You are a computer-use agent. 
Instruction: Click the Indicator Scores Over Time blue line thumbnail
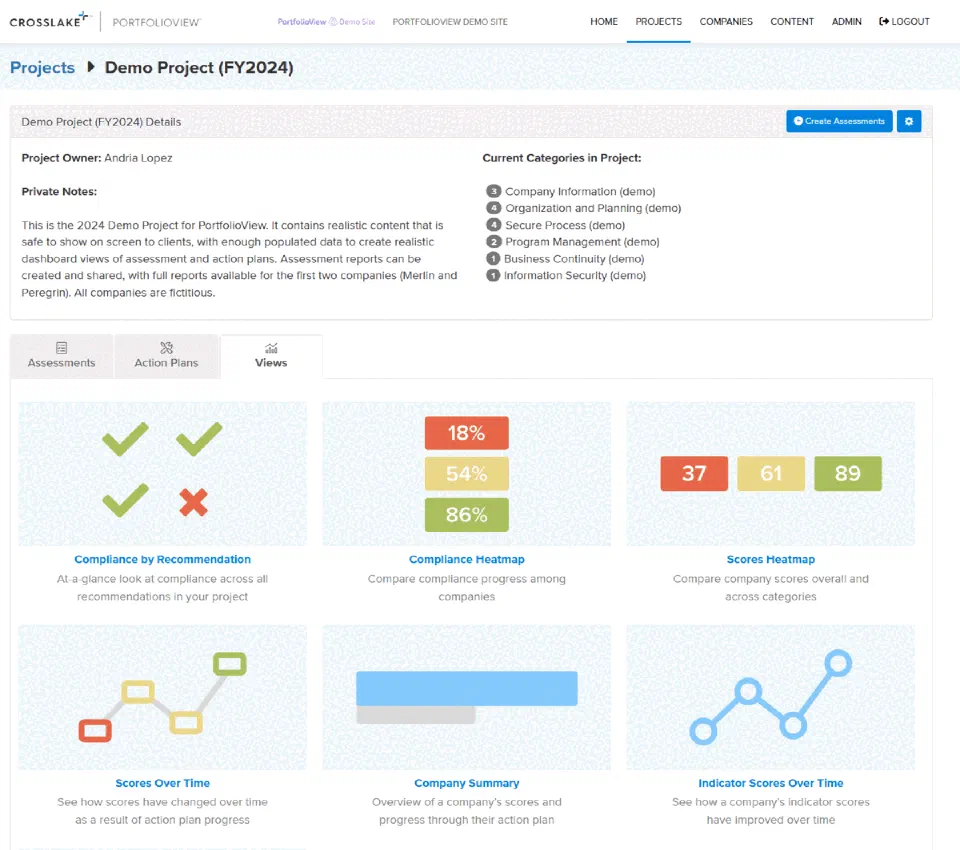[771, 697]
